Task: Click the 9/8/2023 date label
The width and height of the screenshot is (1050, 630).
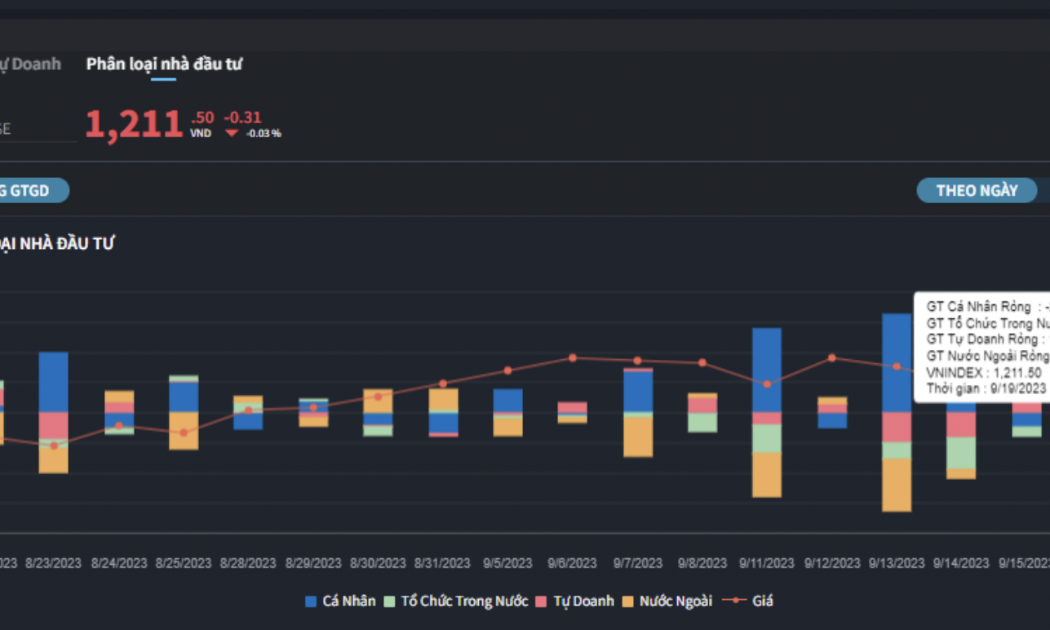Action: (x=702, y=564)
